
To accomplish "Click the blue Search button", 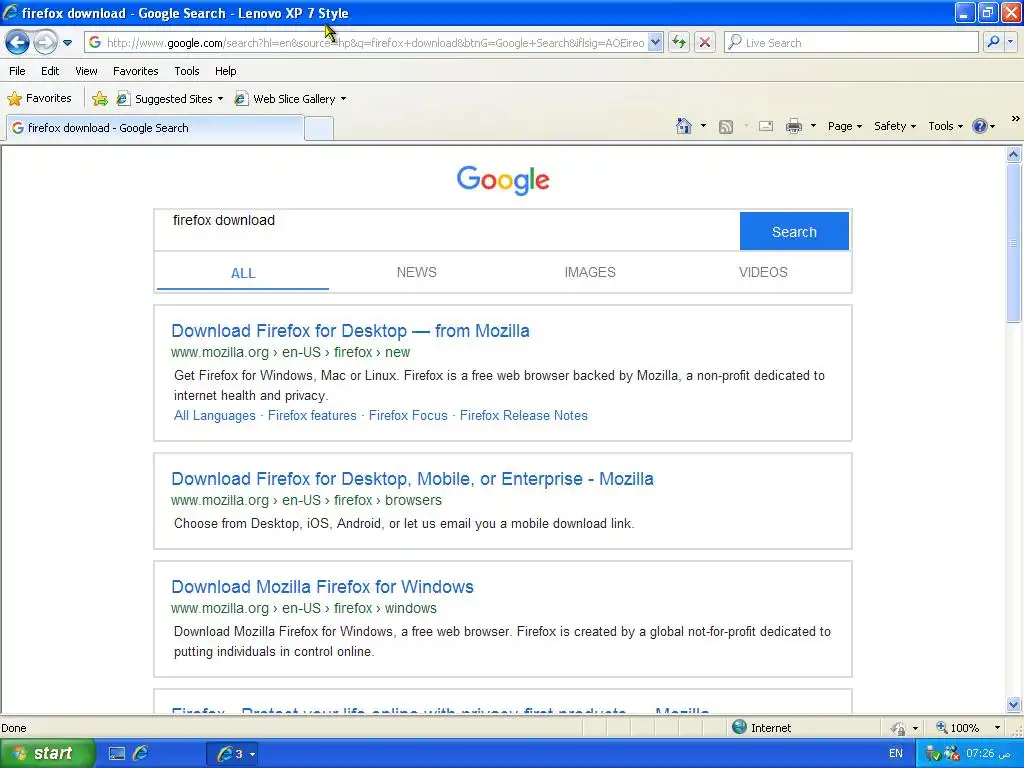I will [x=794, y=231].
